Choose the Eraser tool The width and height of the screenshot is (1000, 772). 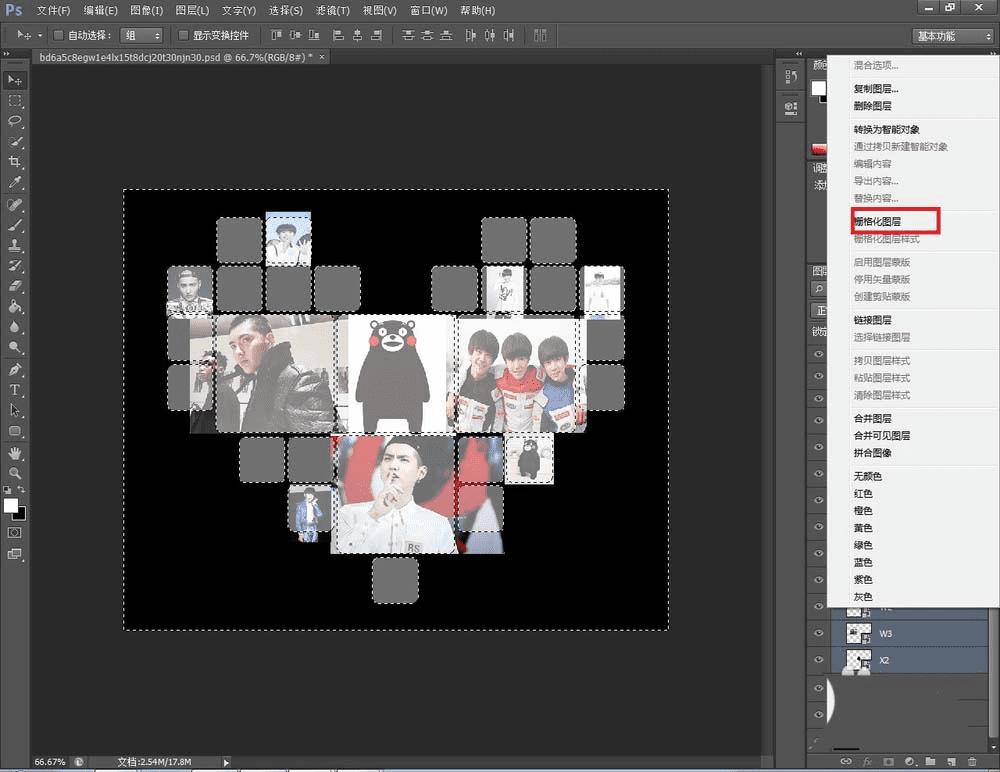(15, 286)
